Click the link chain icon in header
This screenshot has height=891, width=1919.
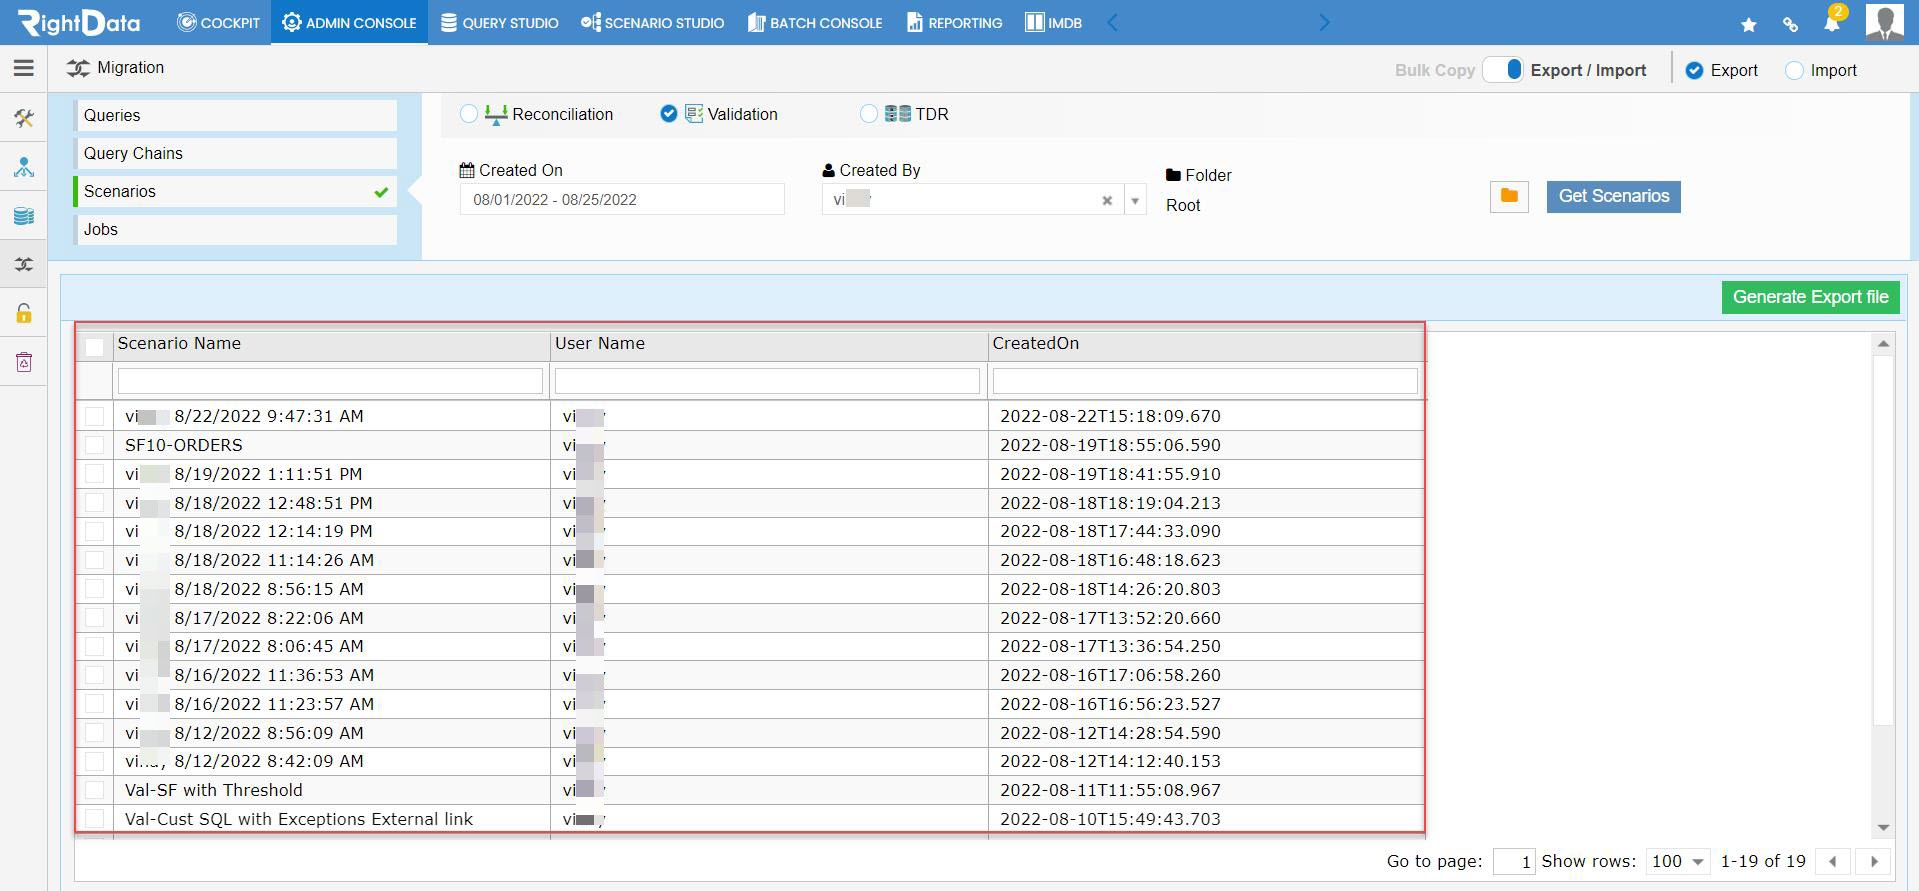tap(1790, 24)
